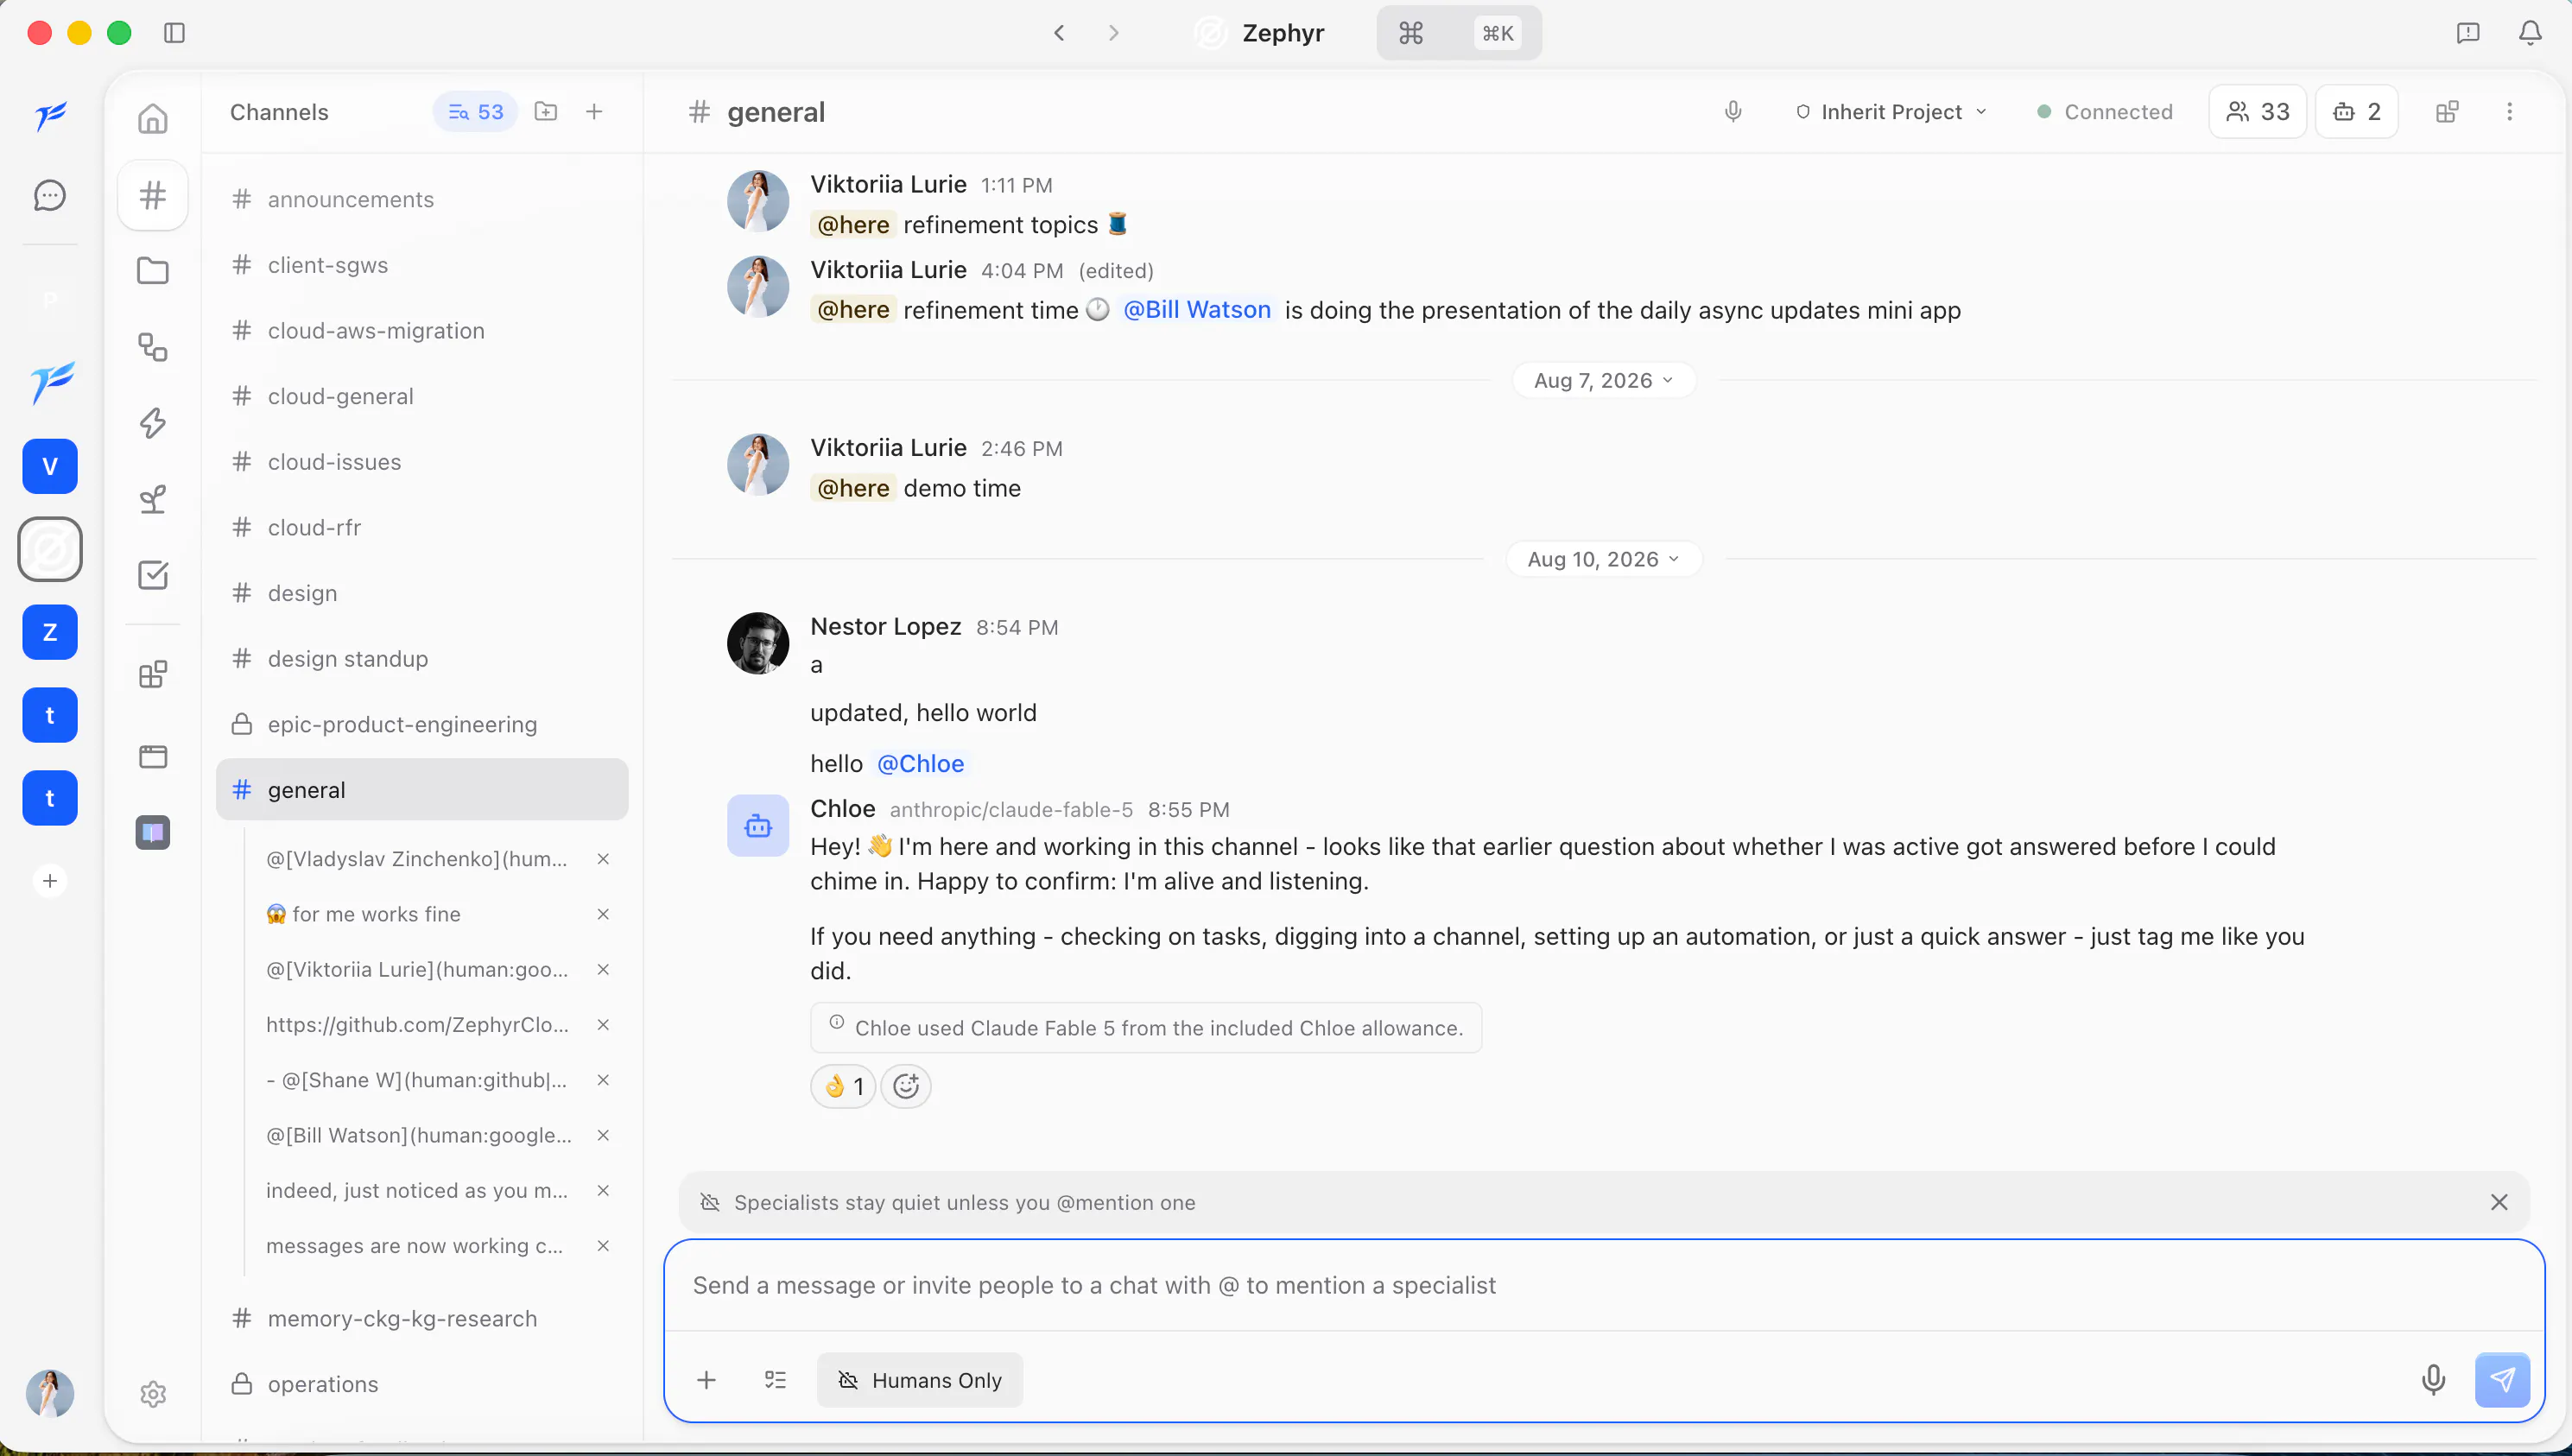Open the Home icon in sidebar

tap(152, 118)
